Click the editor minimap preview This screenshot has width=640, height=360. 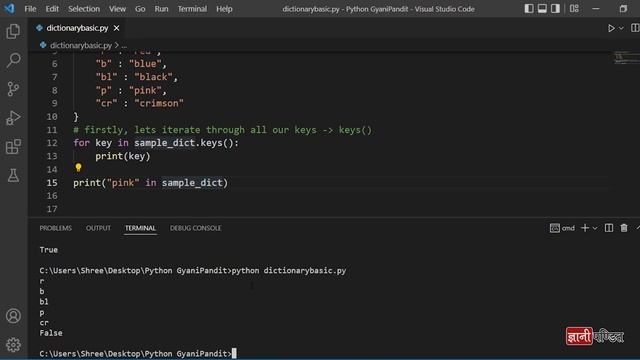coord(627,58)
